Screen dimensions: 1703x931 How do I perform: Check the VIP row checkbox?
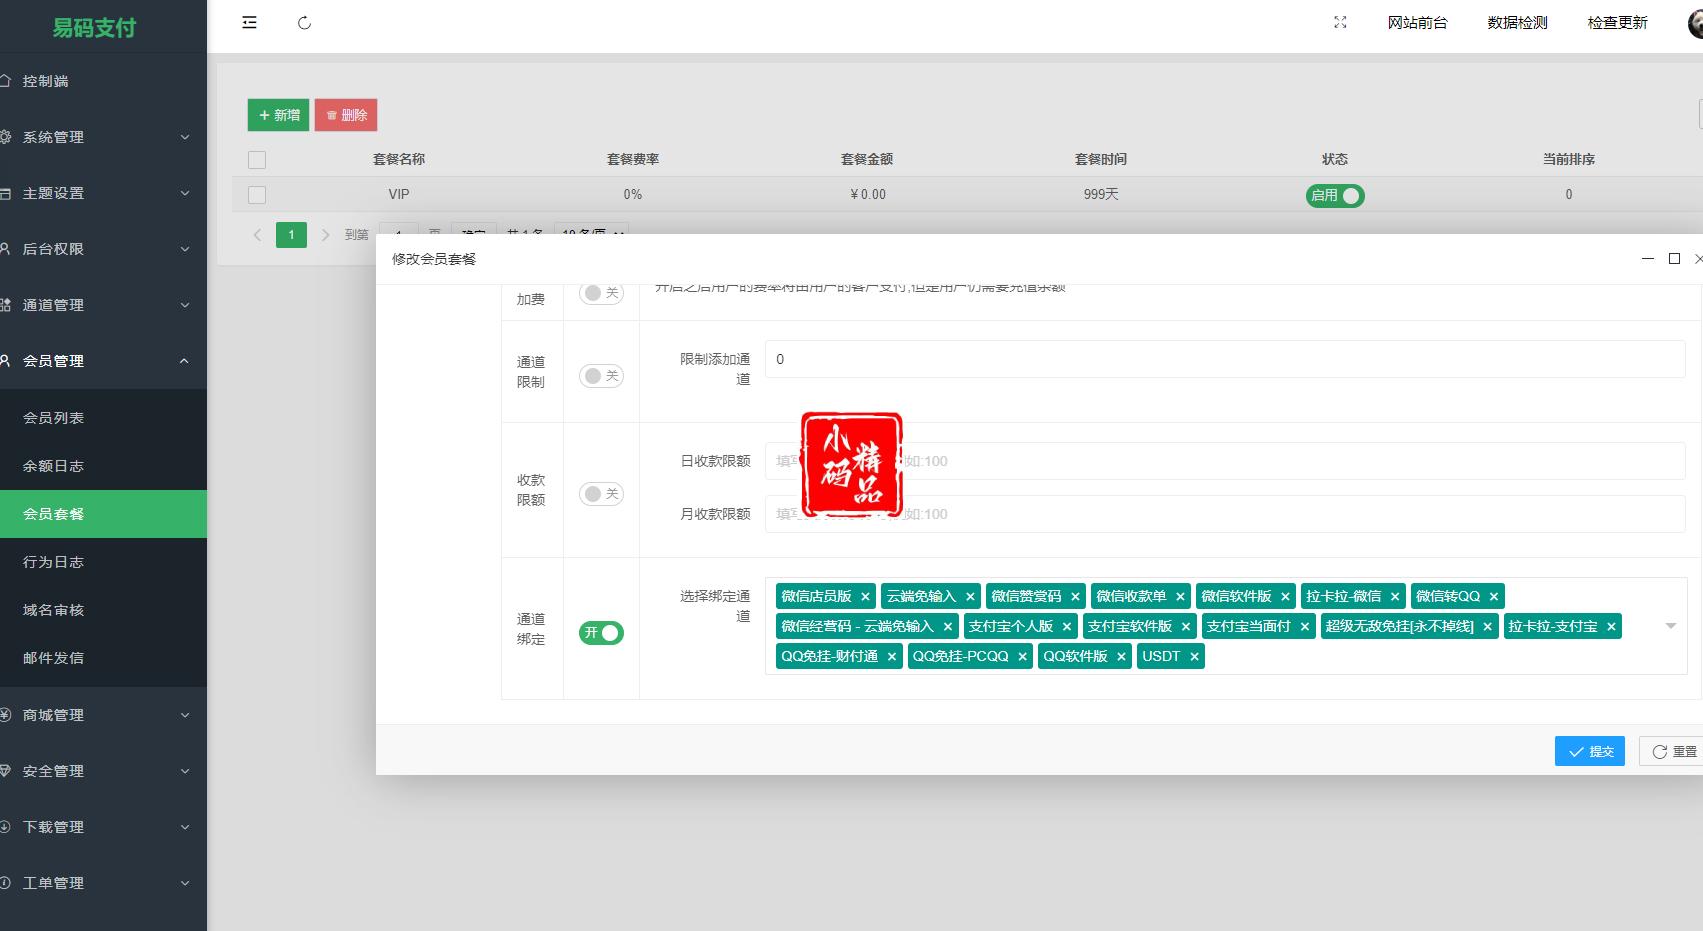pos(257,195)
